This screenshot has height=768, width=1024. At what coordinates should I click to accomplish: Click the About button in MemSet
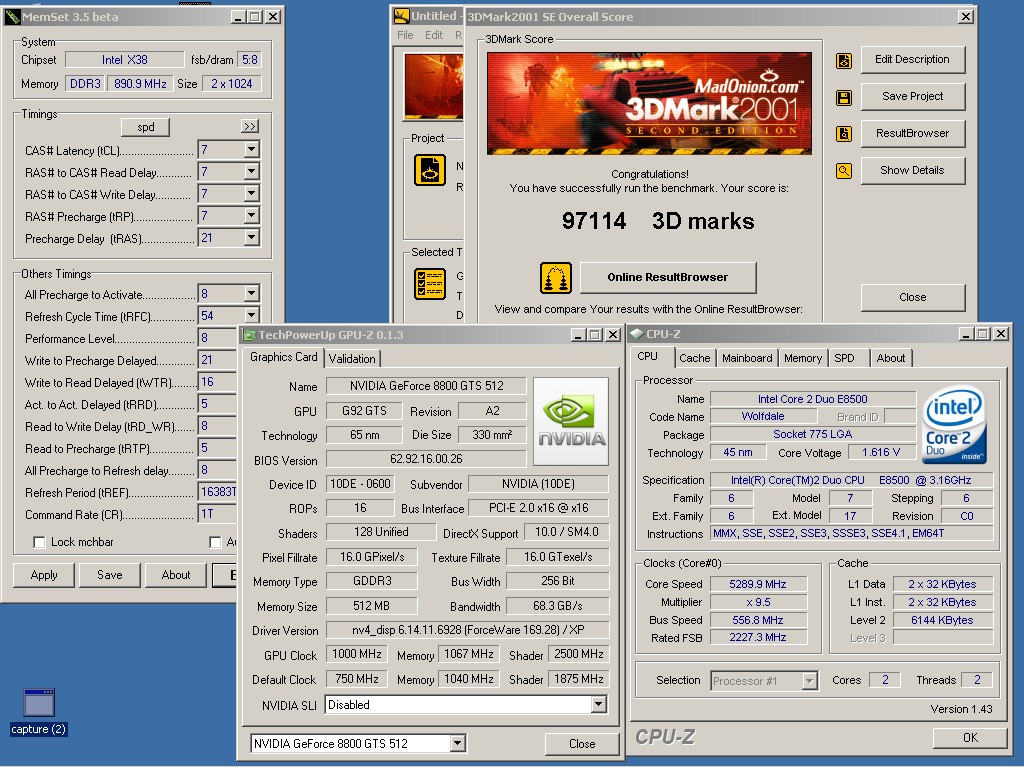pyautogui.click(x=176, y=575)
